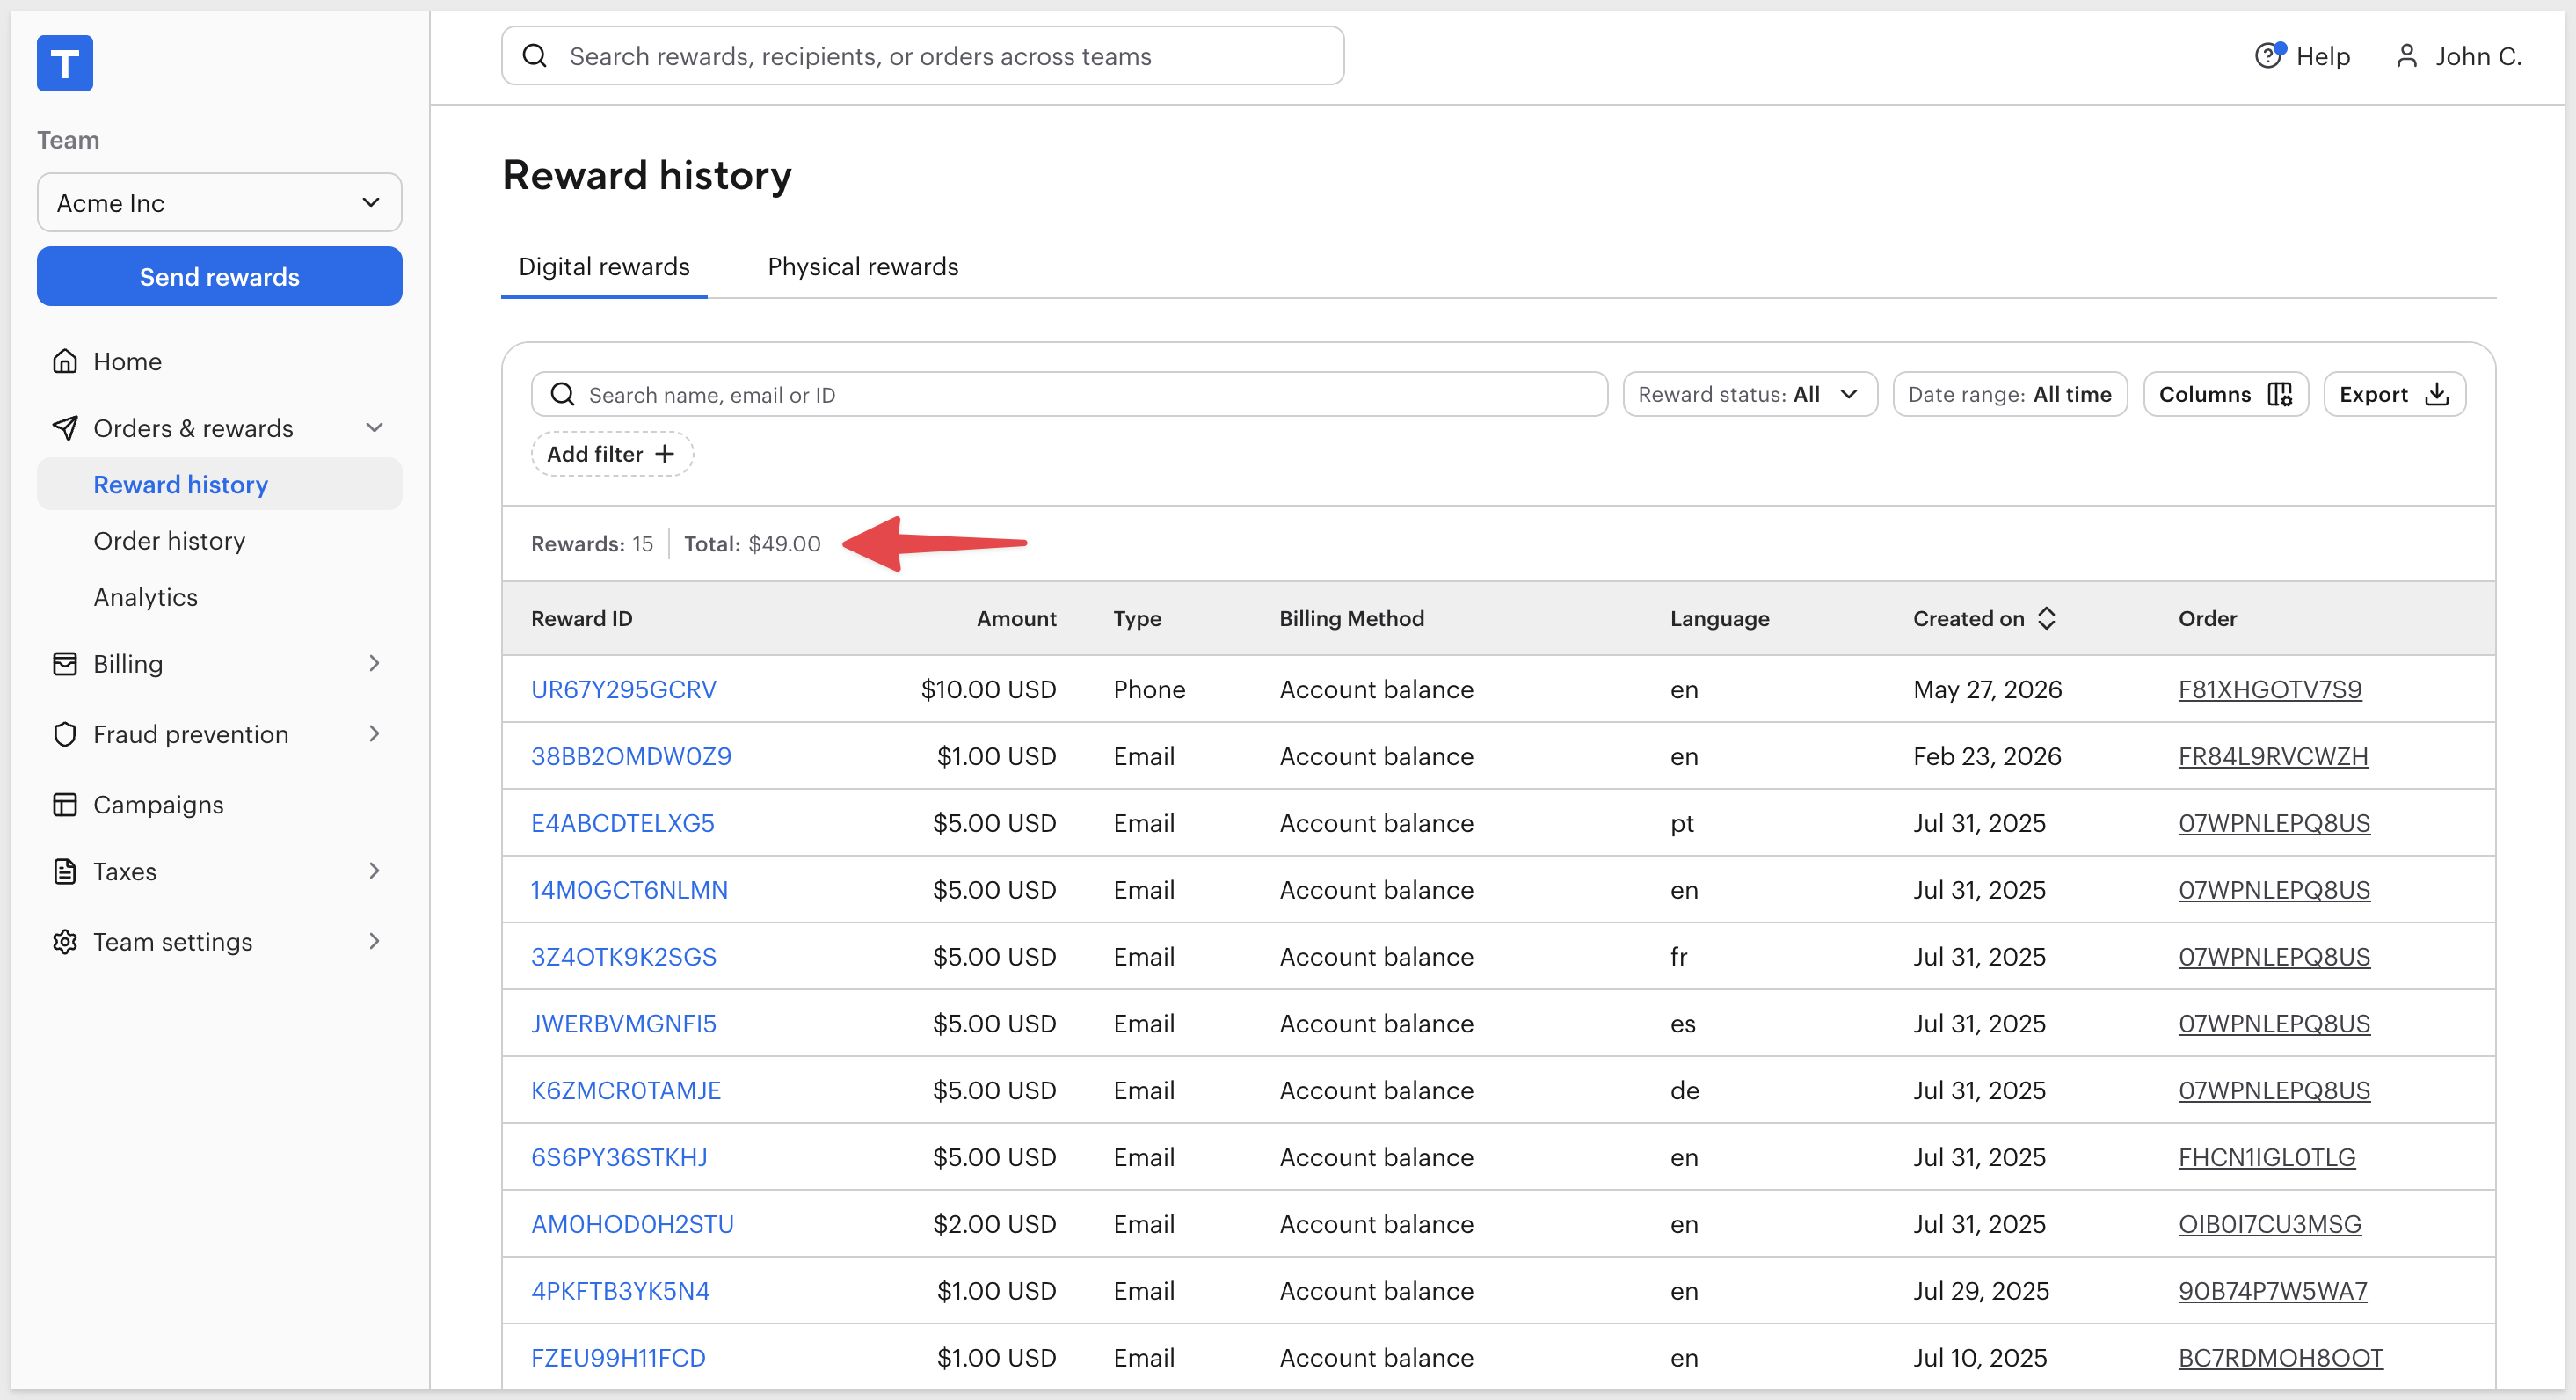Viewport: 2576px width, 1400px height.
Task: Open order F81XHGOTV7S9
Action: pyautogui.click(x=2270, y=690)
